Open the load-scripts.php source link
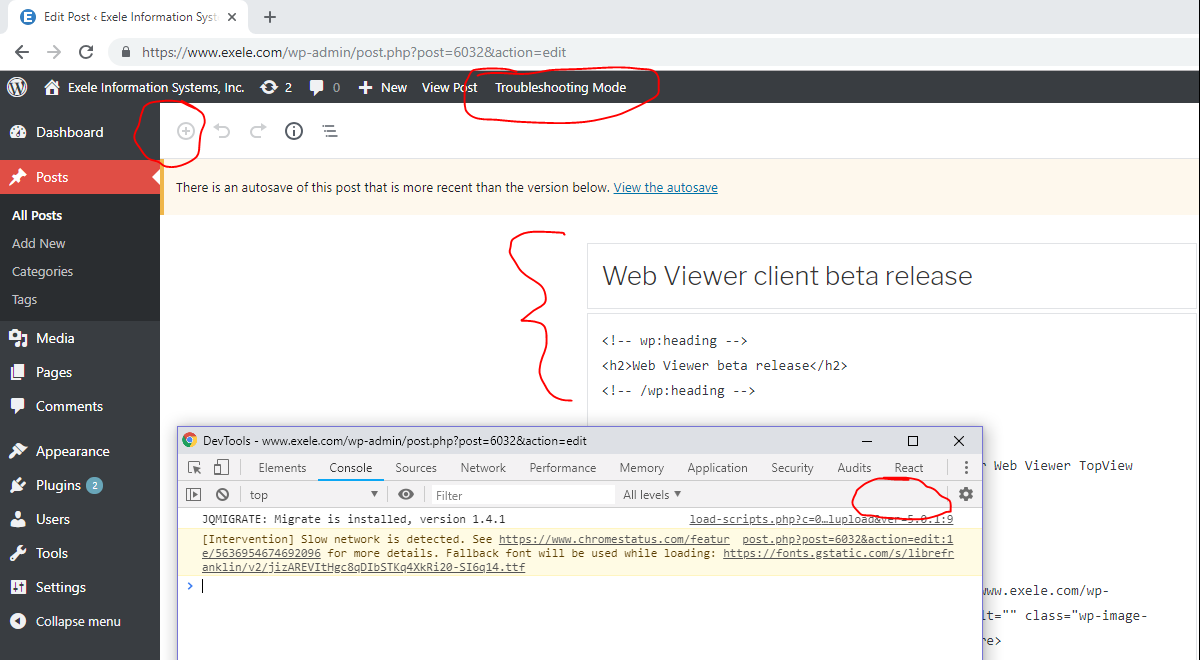 (821, 519)
